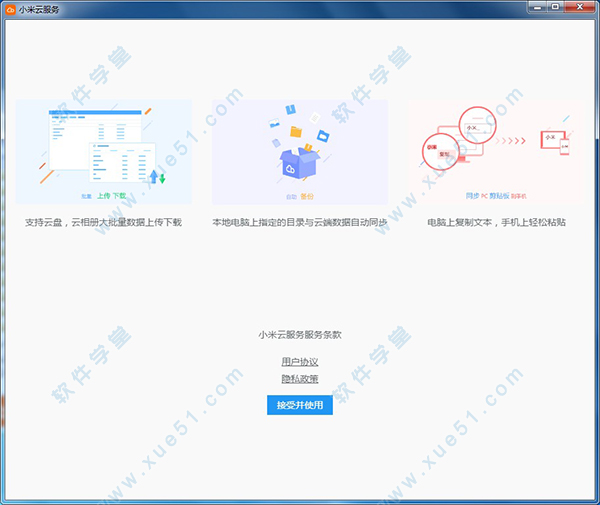Click the Xiaomi Cloud app icon in title bar
This screenshot has height=505, width=600.
coord(10,9)
